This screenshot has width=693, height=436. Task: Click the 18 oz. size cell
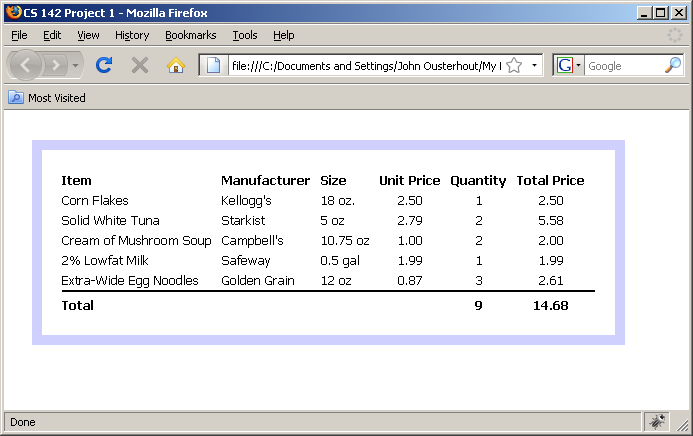[338, 201]
